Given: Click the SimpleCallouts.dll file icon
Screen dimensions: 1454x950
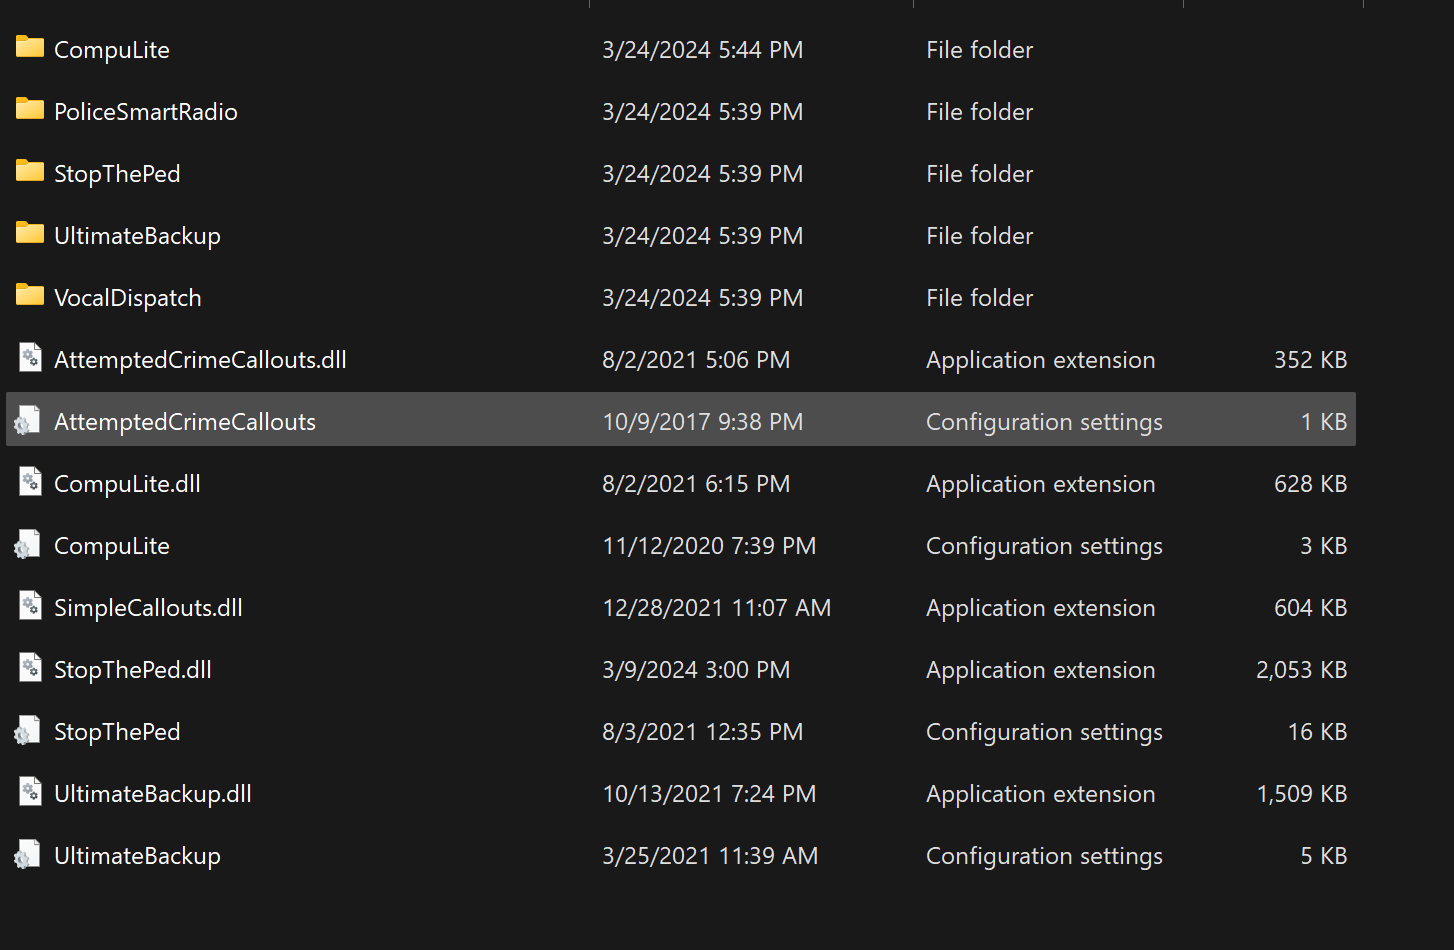Looking at the screenshot, I should (x=30, y=606).
